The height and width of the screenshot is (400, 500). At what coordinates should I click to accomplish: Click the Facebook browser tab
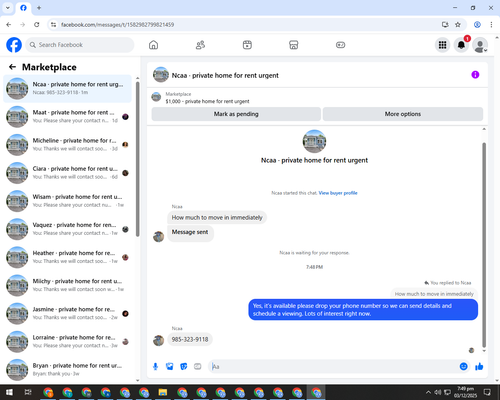coord(23,8)
